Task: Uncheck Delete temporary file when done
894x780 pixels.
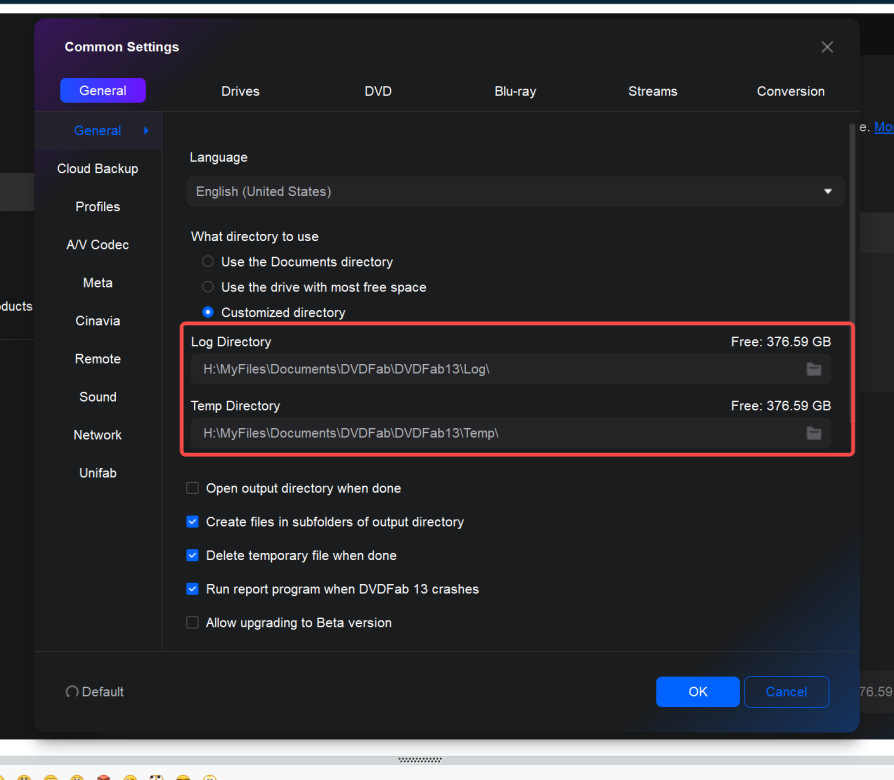Action: coord(193,555)
